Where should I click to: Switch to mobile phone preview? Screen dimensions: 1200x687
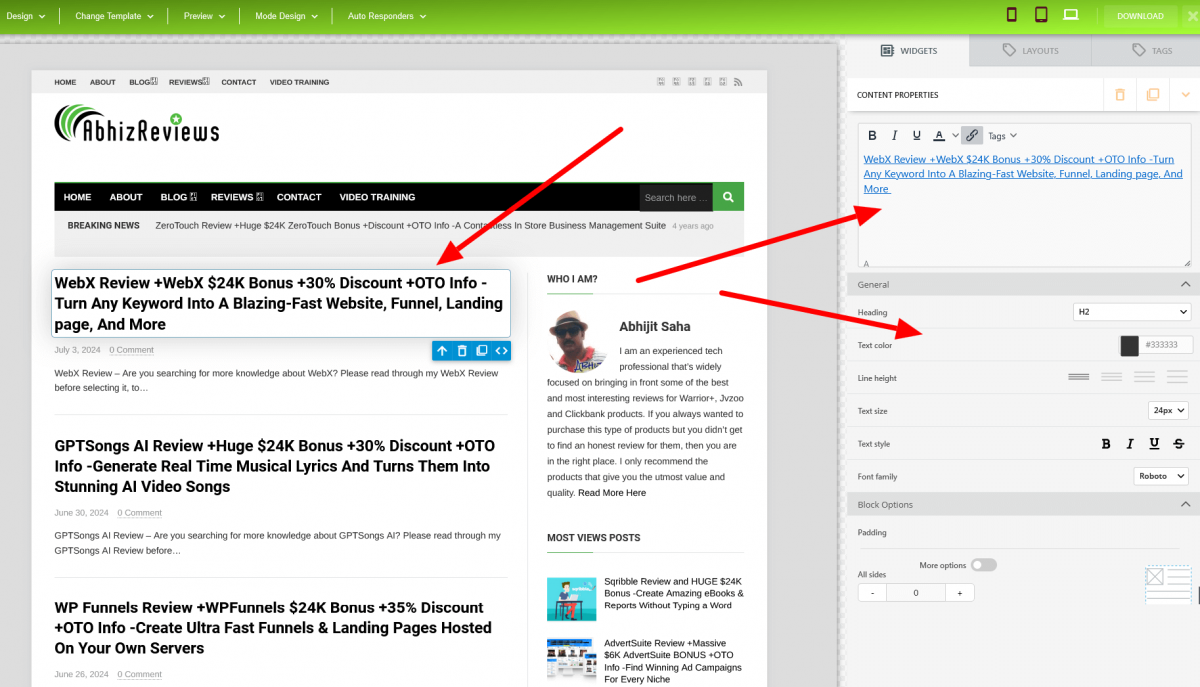tap(1011, 15)
